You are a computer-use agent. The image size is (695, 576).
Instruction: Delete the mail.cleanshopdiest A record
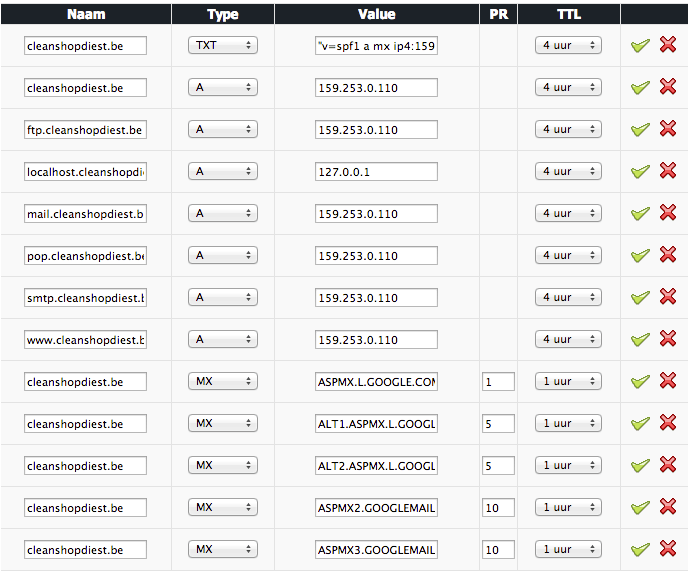668,213
